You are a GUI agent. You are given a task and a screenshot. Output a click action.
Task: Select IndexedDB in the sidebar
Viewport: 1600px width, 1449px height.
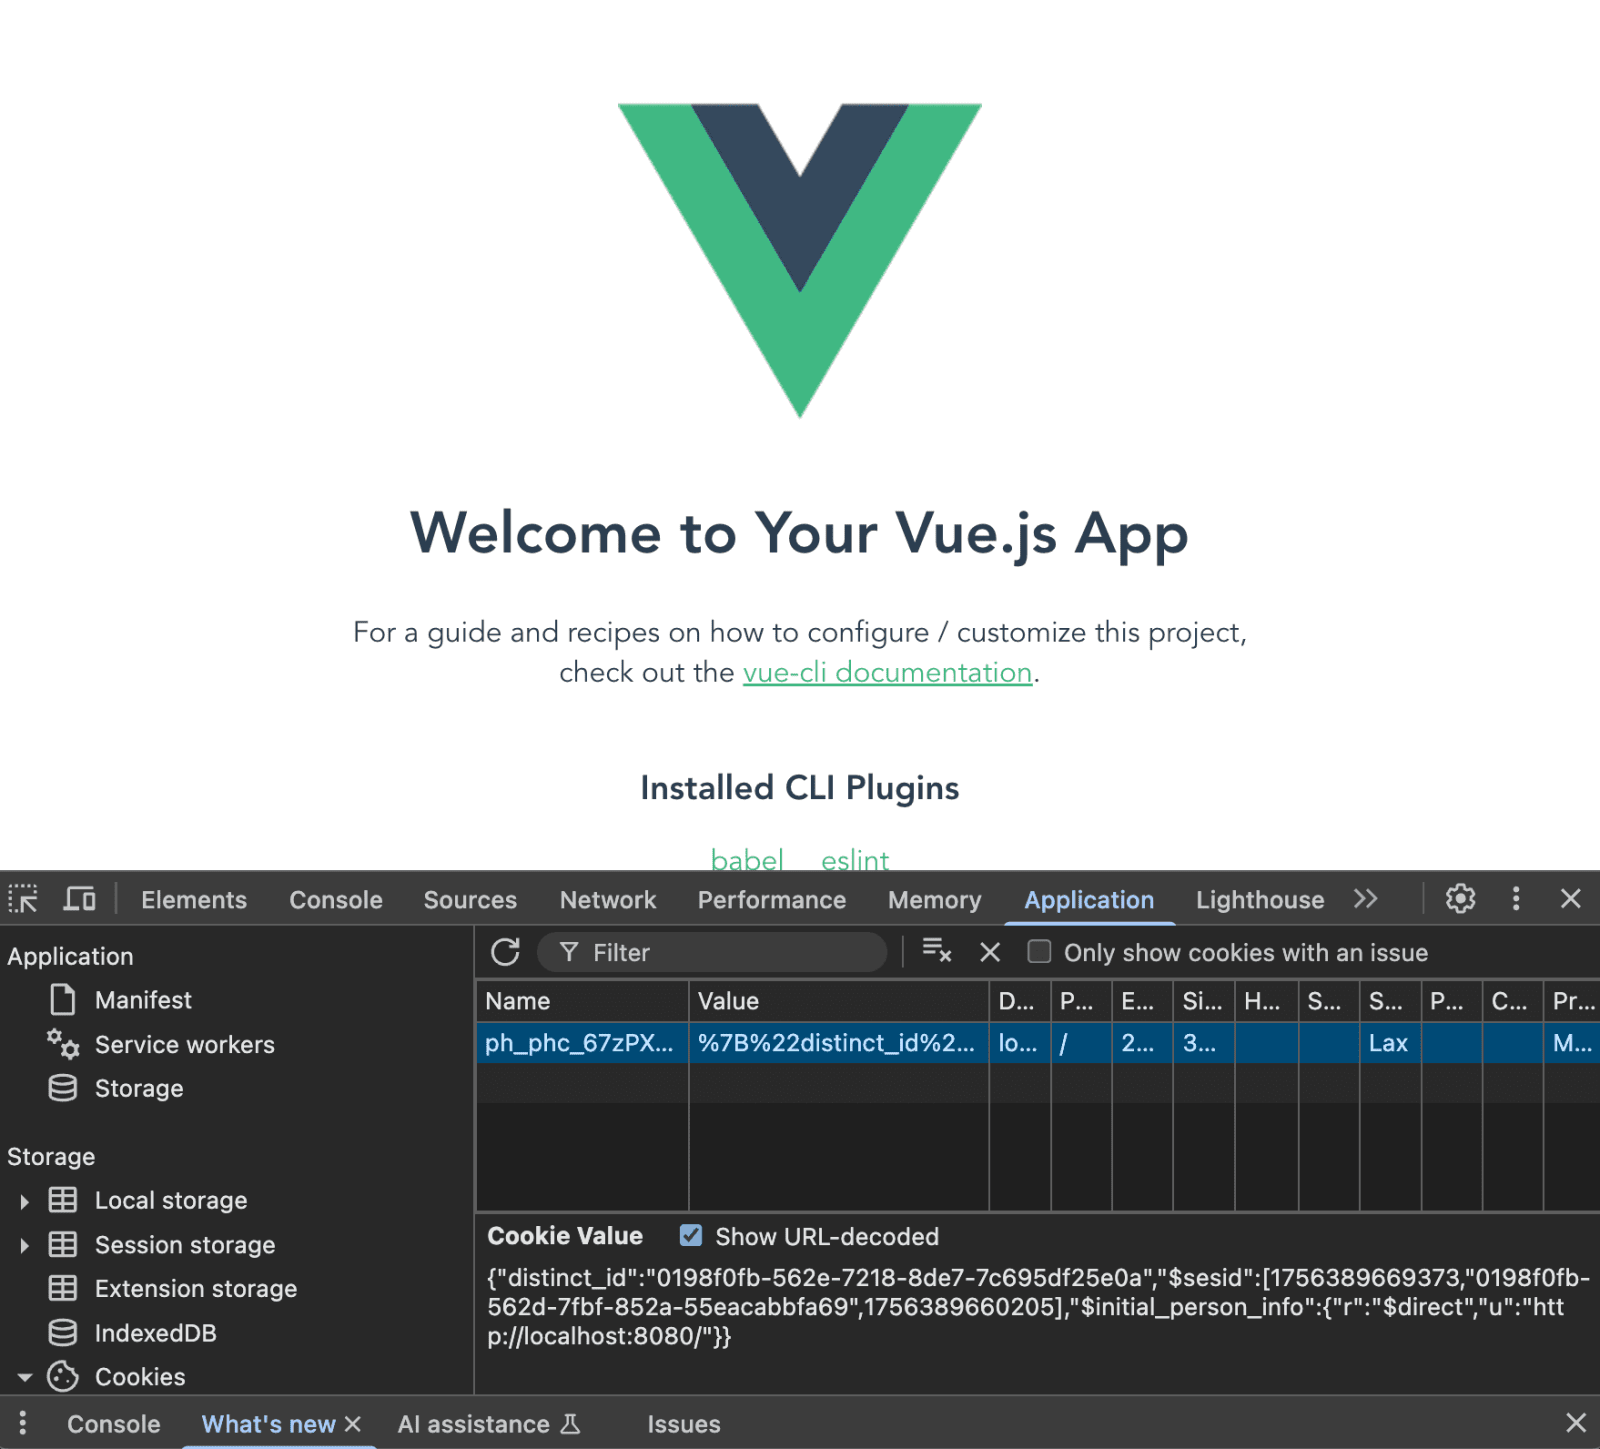pos(155,1333)
